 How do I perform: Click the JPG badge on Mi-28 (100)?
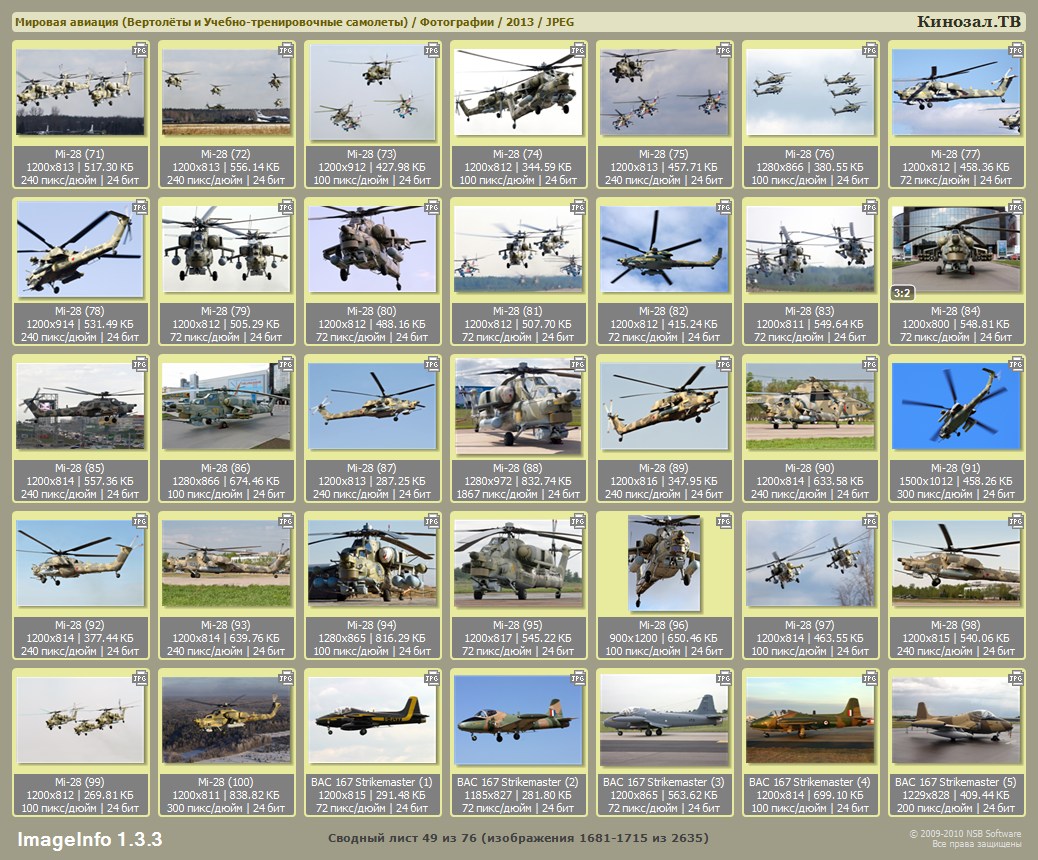(x=286, y=678)
